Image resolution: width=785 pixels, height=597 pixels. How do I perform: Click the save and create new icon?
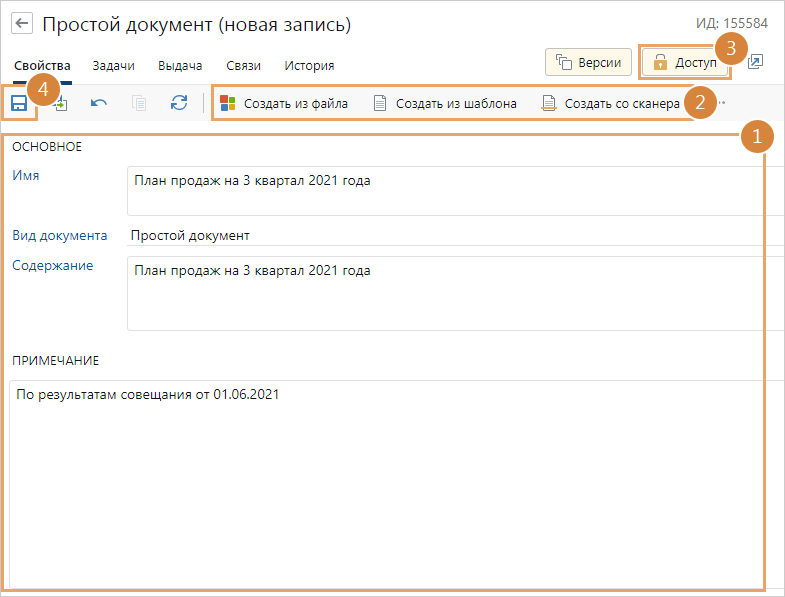pos(60,103)
